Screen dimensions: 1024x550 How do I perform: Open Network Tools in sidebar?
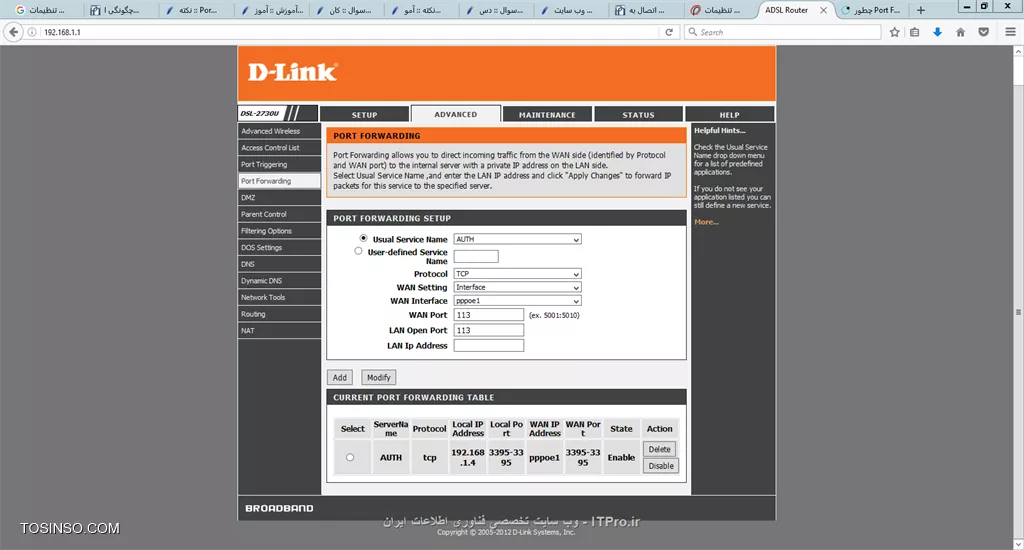(279, 297)
